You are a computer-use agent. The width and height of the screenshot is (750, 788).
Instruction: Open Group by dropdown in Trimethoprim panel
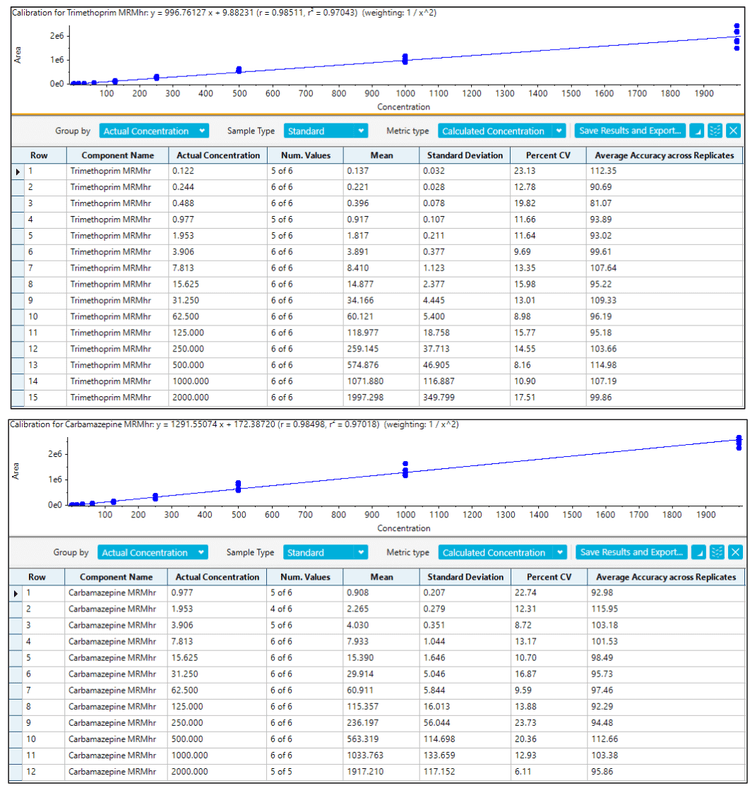[x=154, y=131]
